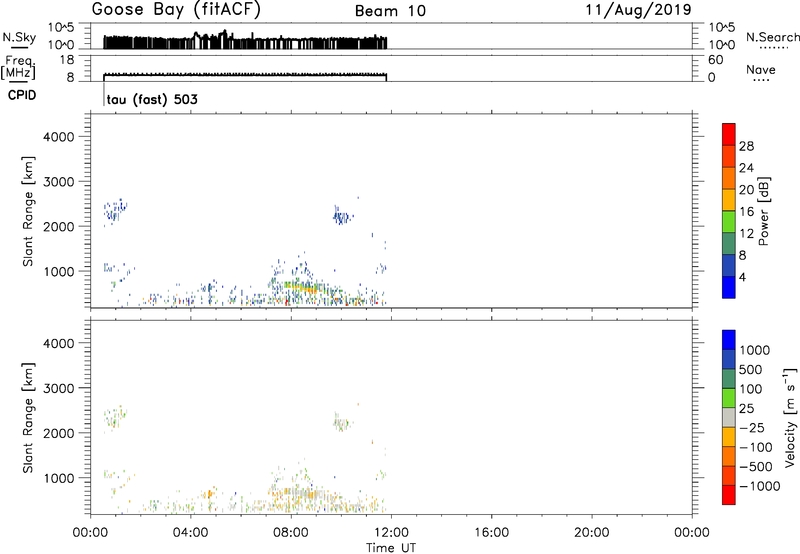Click the Nave legend label
Screen dimensions: 800x554
(761, 69)
